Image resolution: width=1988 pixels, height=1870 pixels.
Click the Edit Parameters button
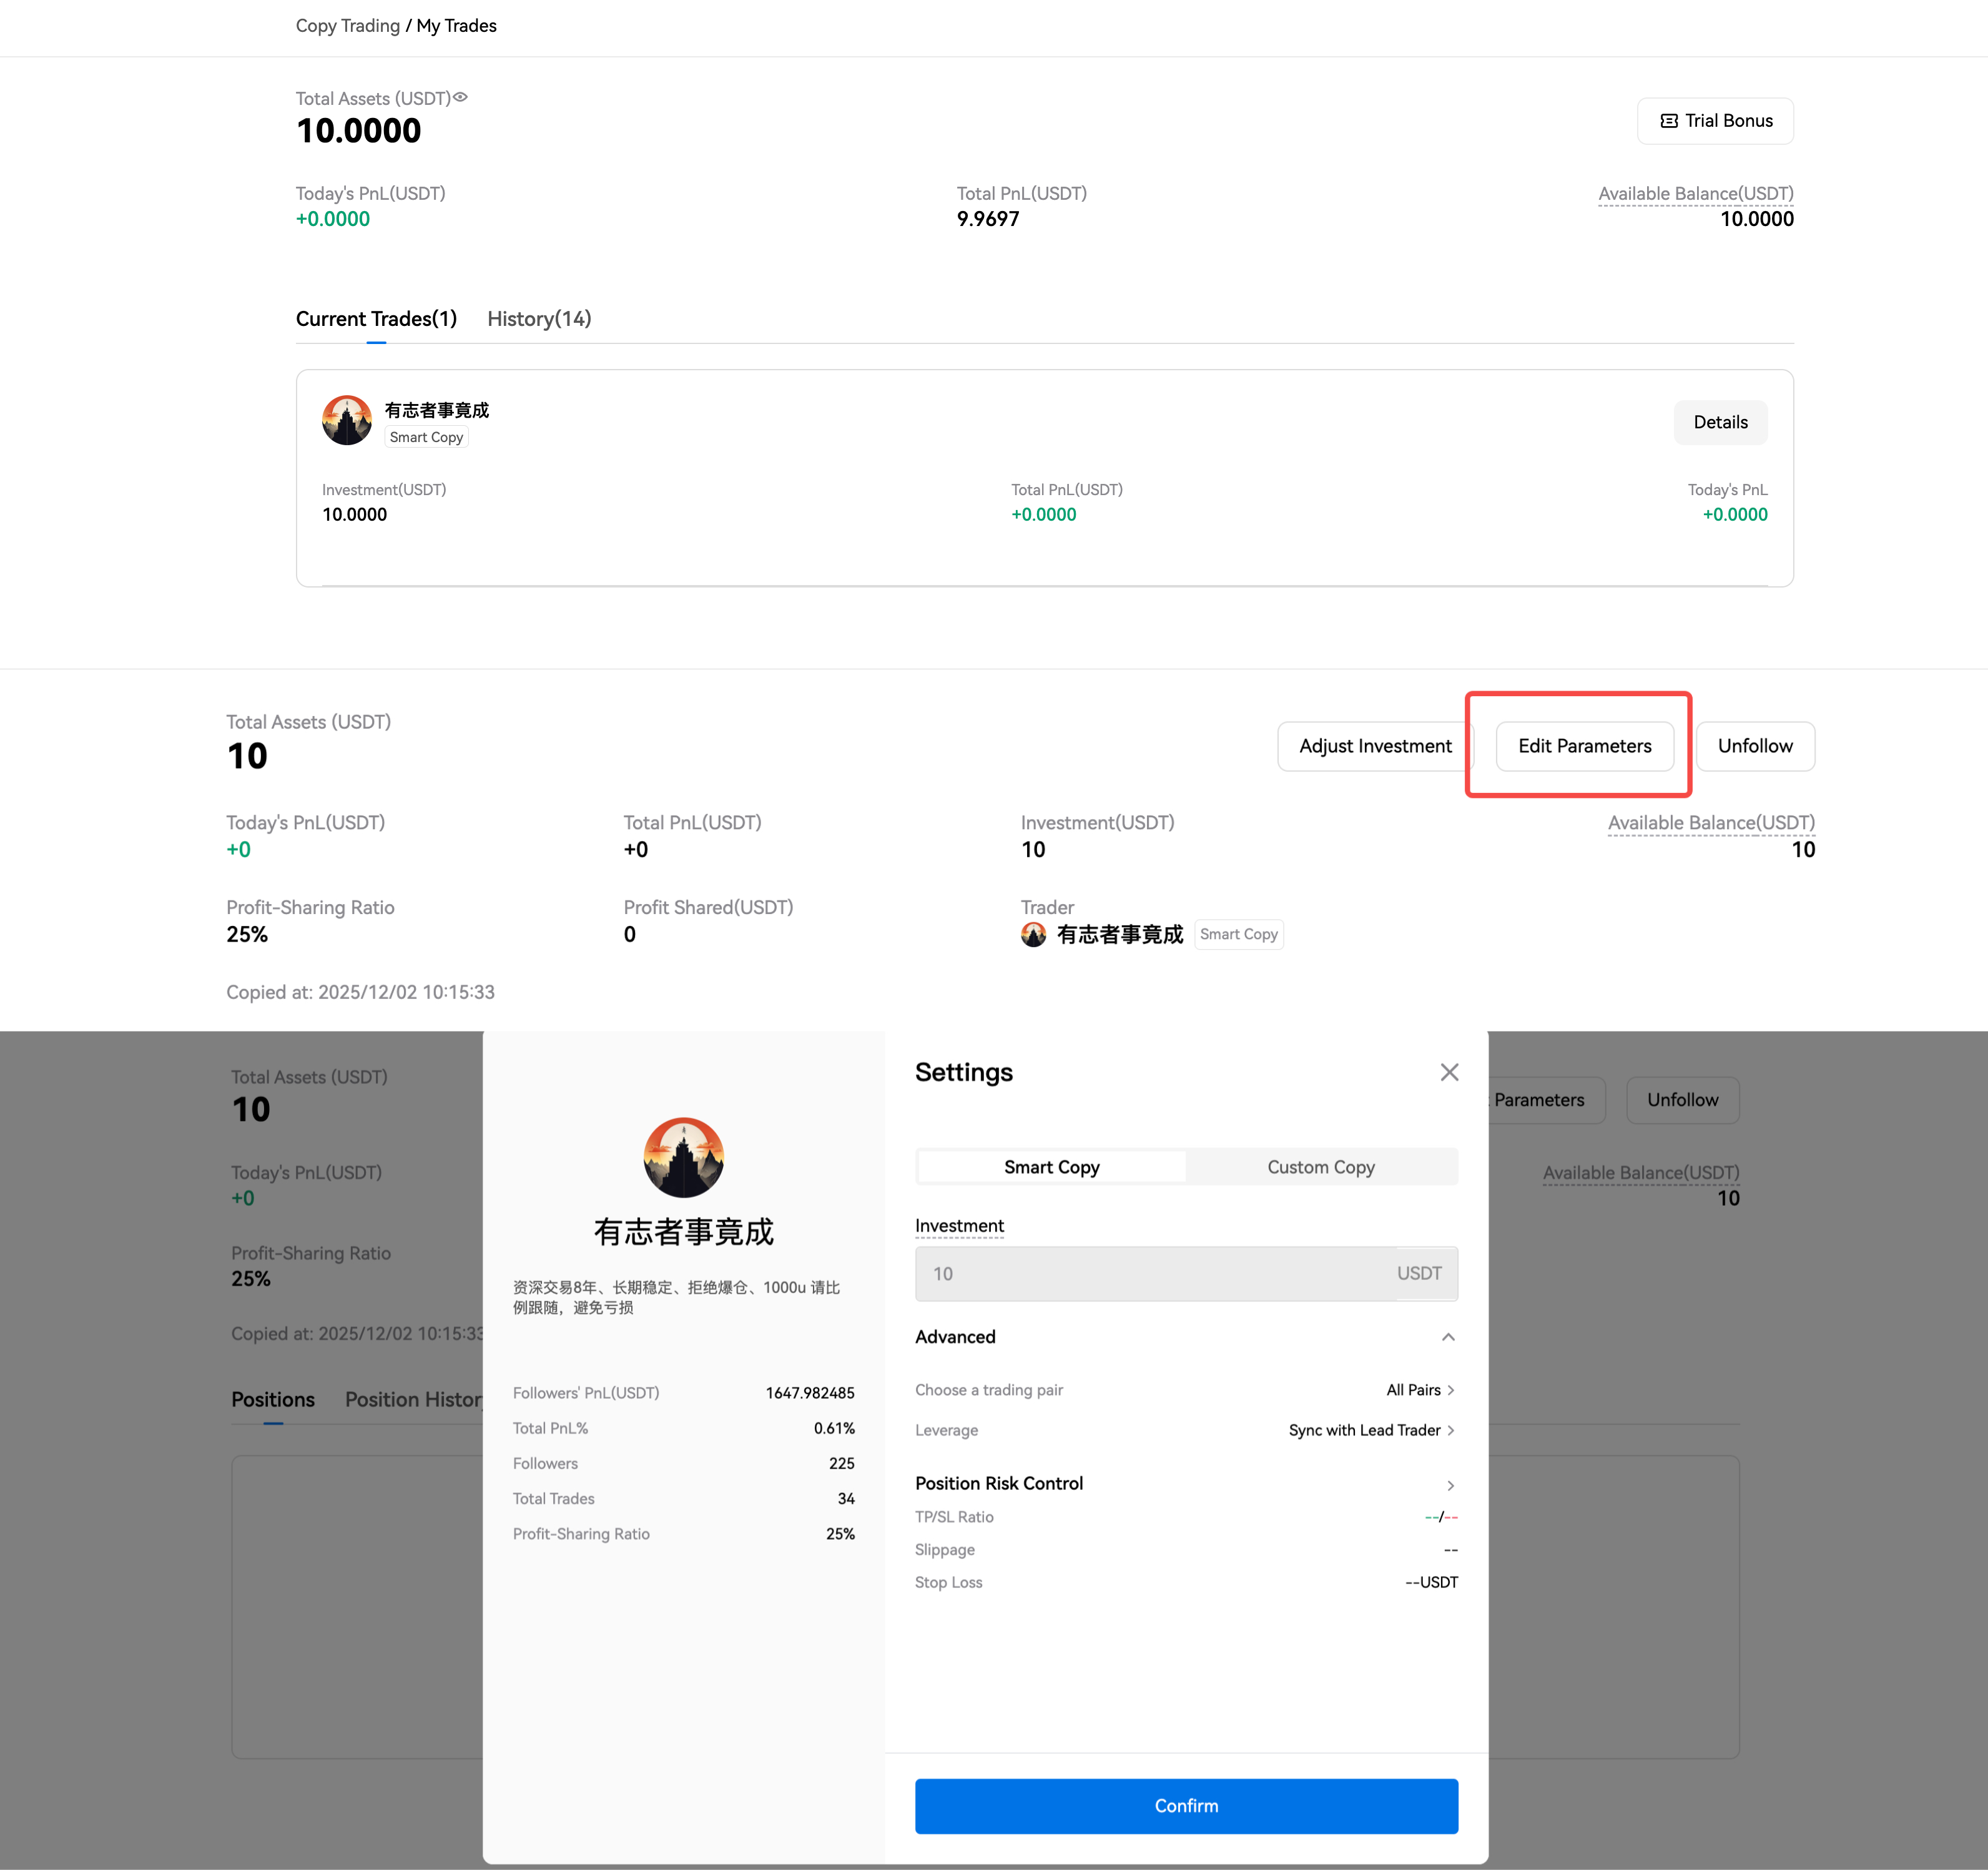1584,746
